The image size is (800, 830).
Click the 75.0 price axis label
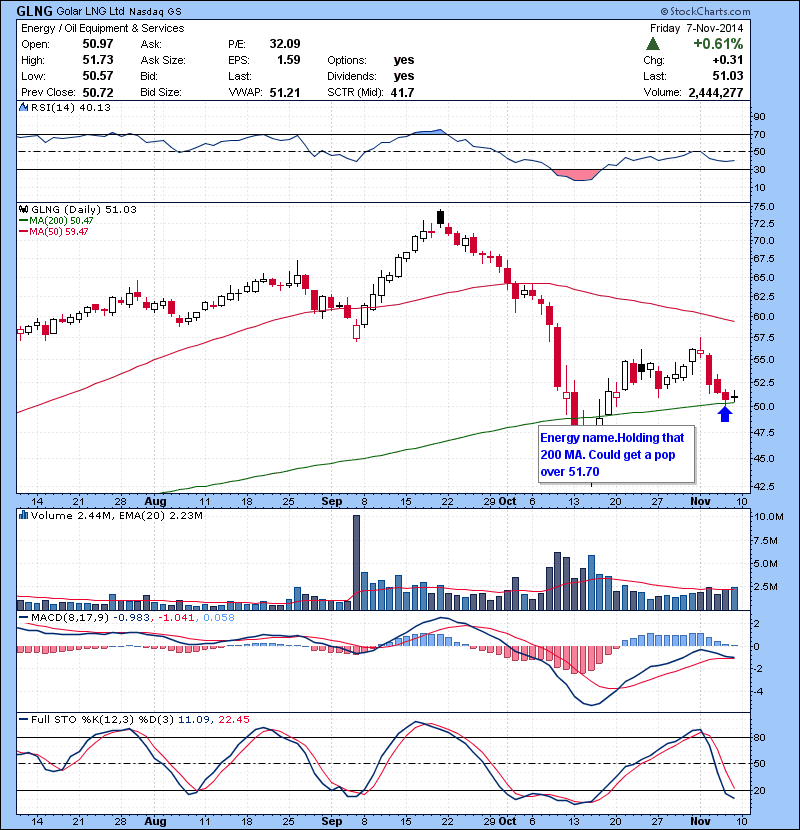pyautogui.click(x=763, y=206)
